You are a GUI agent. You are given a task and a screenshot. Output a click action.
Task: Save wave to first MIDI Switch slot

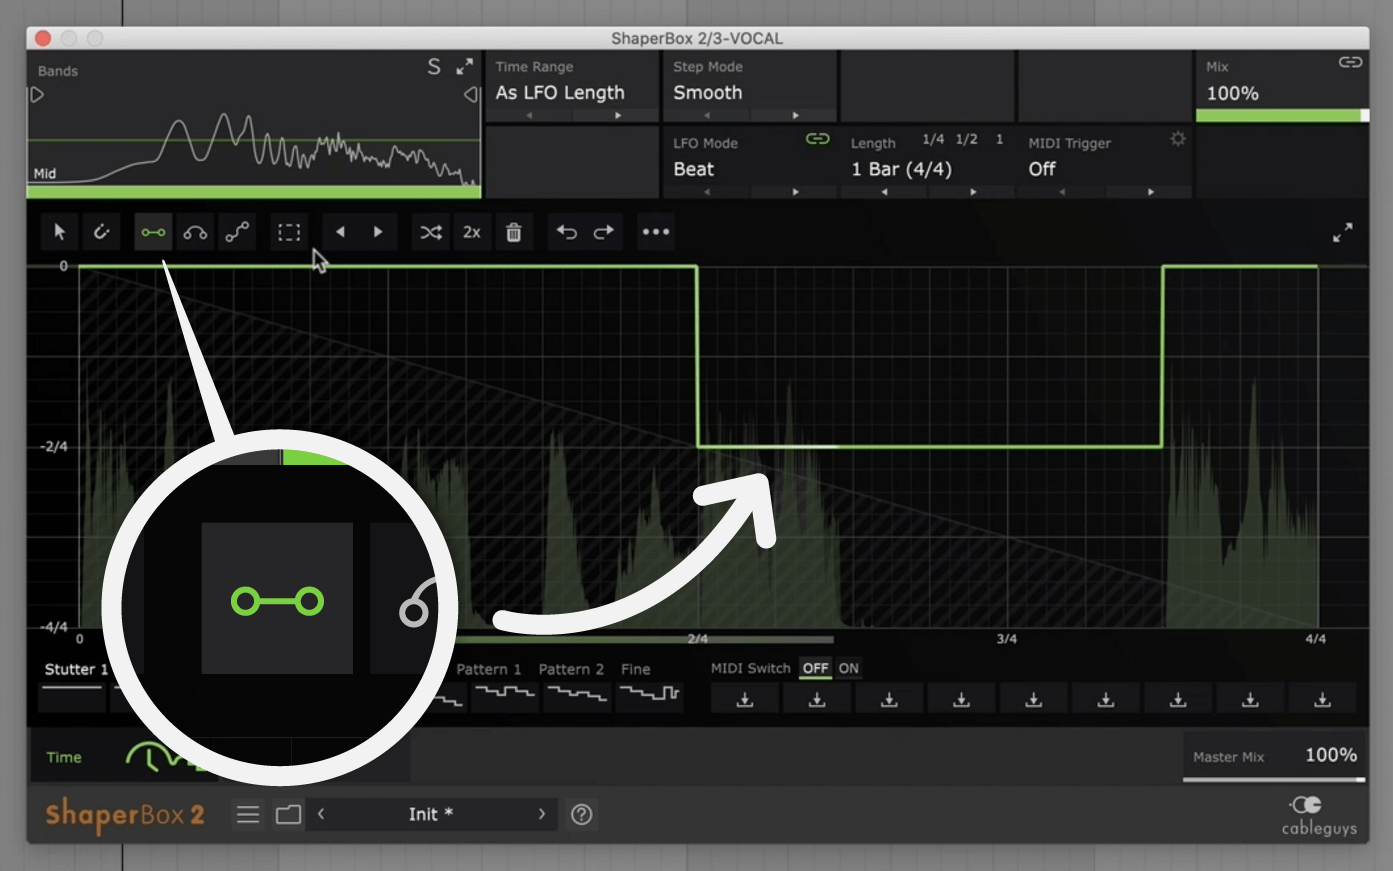745,699
